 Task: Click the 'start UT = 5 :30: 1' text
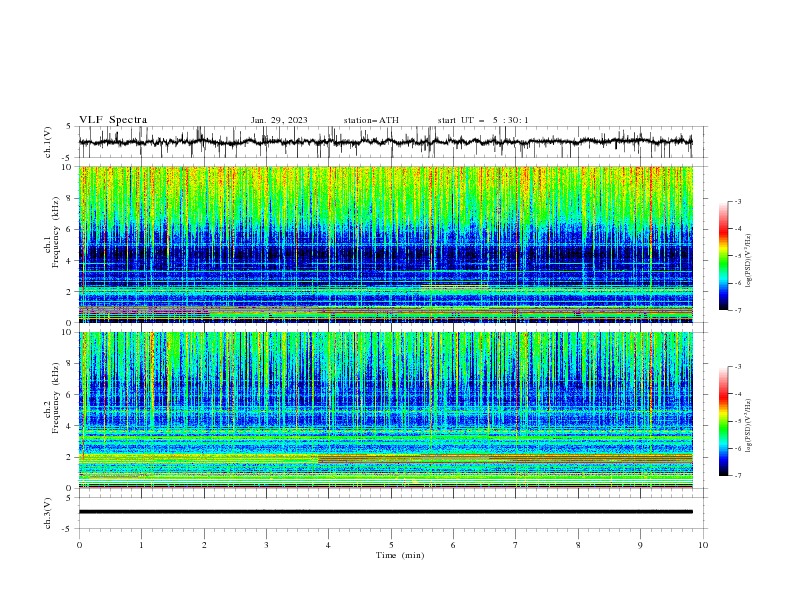pyautogui.click(x=483, y=120)
